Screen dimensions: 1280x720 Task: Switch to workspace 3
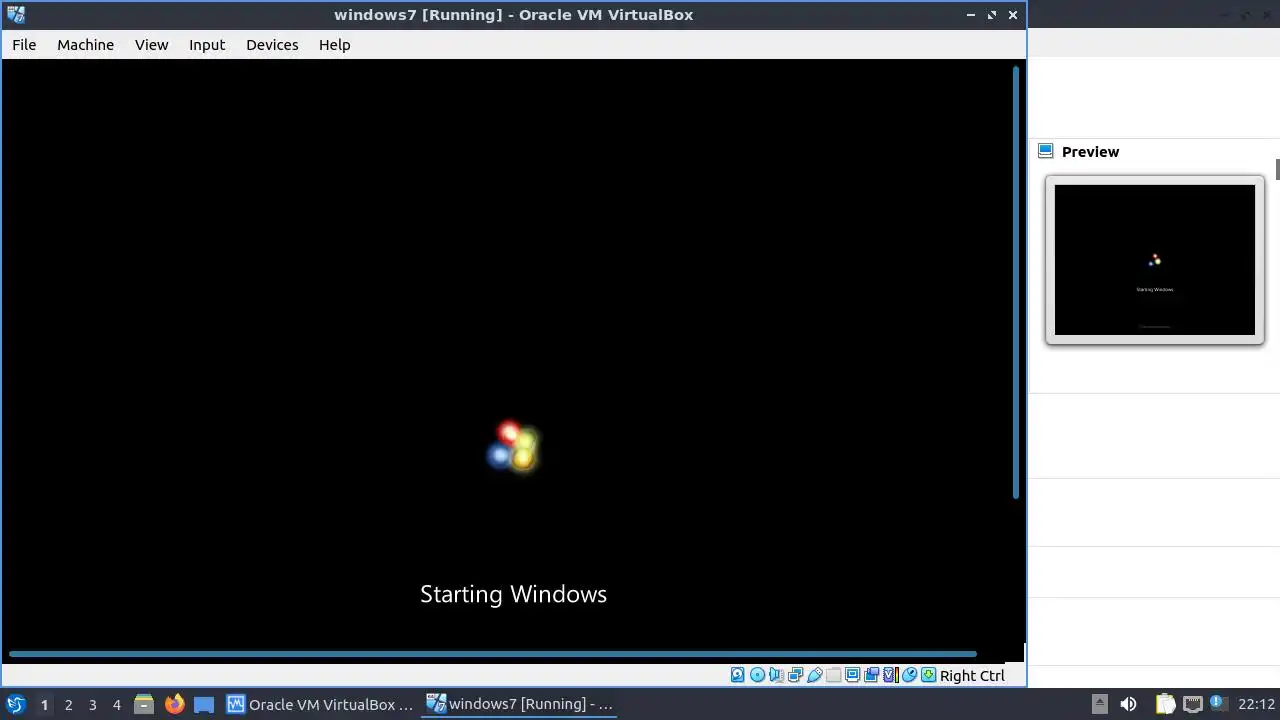pos(92,705)
